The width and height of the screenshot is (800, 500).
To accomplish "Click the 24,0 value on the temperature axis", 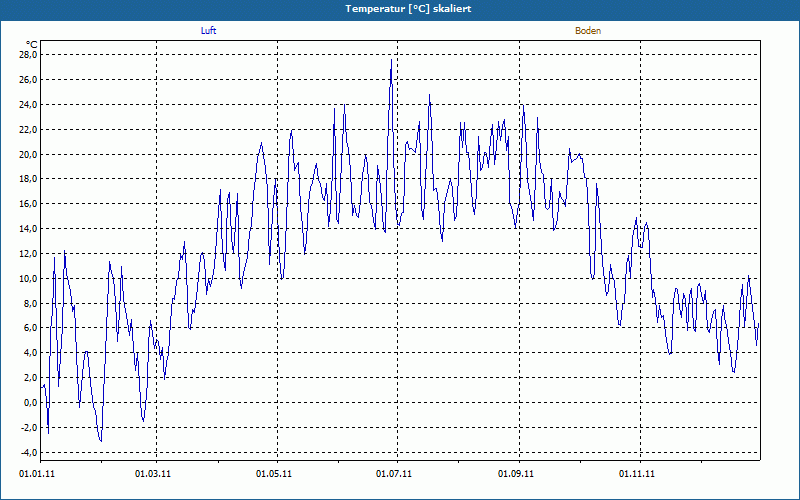I will pos(29,105).
